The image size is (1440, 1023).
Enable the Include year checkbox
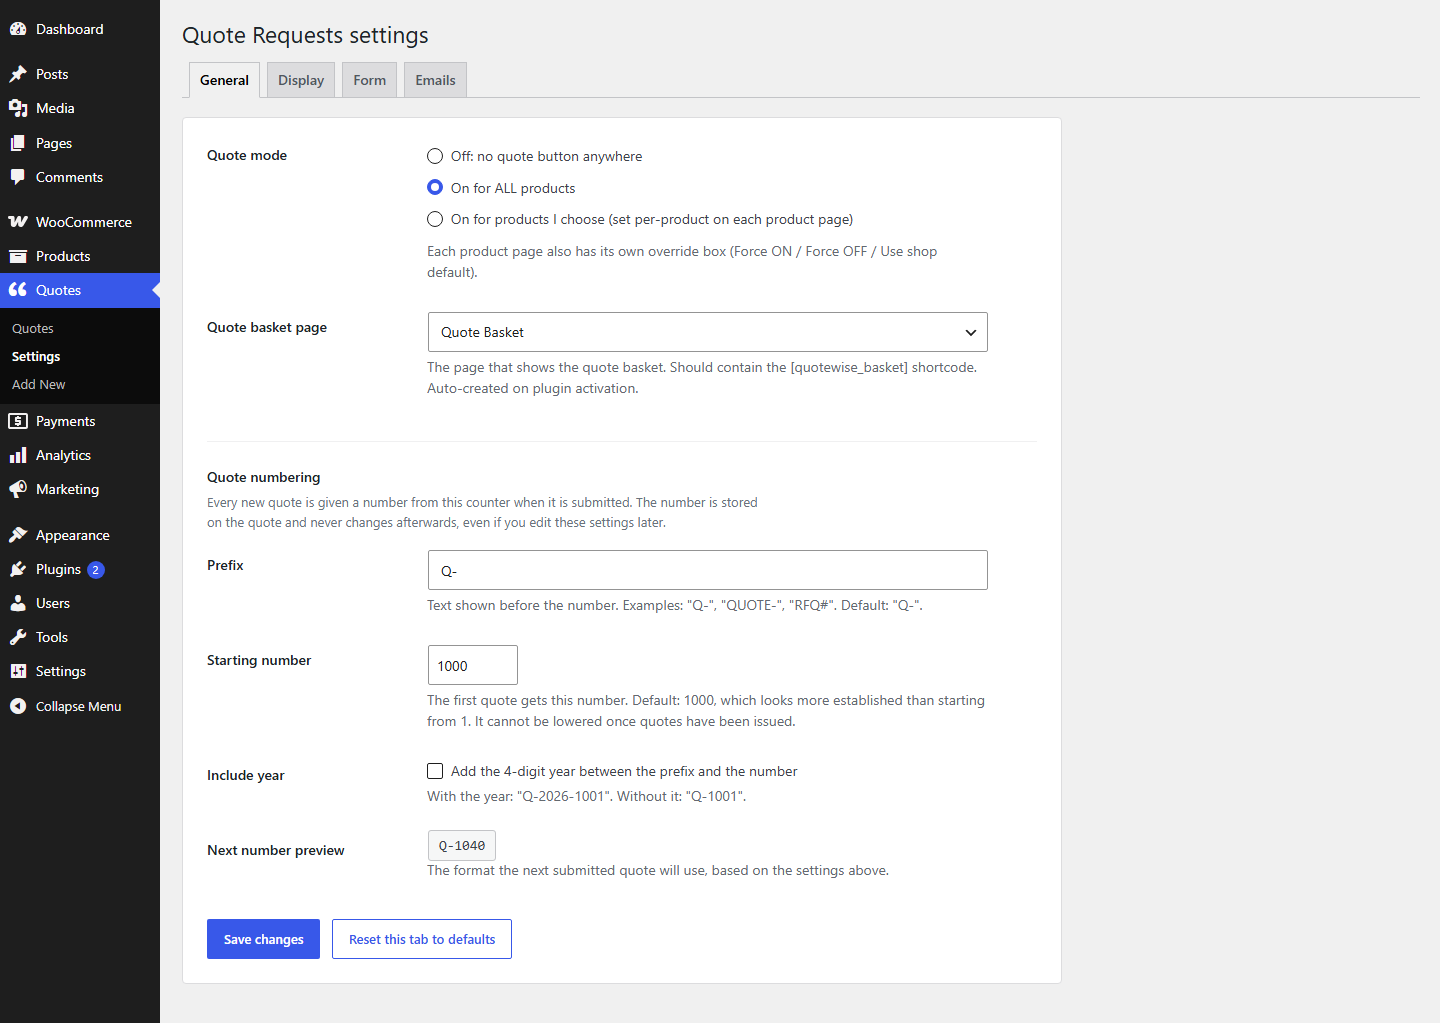435,771
